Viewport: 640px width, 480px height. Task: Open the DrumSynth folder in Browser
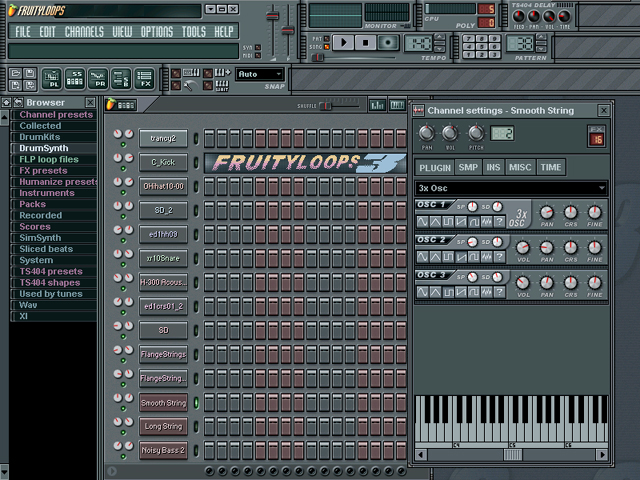coord(44,148)
